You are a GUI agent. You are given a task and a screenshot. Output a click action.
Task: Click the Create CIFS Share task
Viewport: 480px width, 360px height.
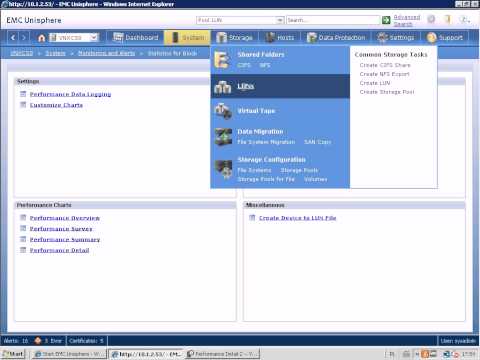tap(385, 65)
